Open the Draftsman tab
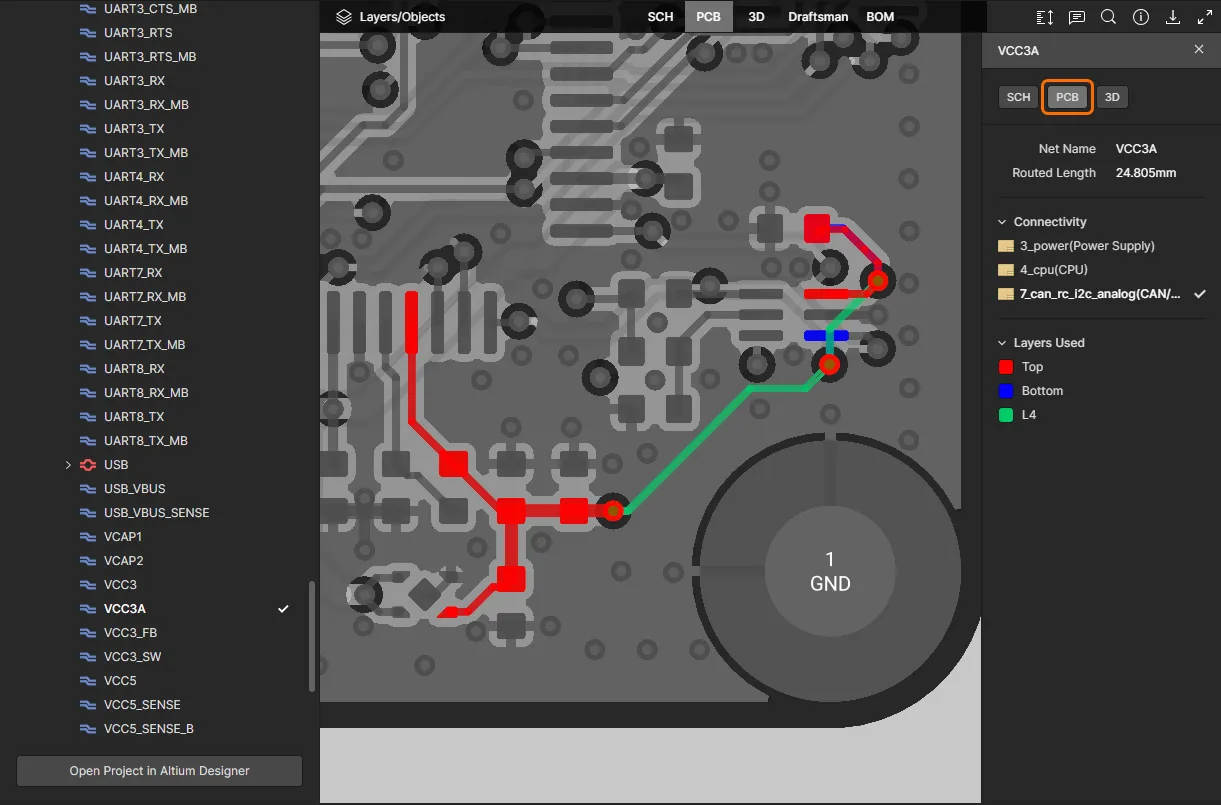 [818, 17]
